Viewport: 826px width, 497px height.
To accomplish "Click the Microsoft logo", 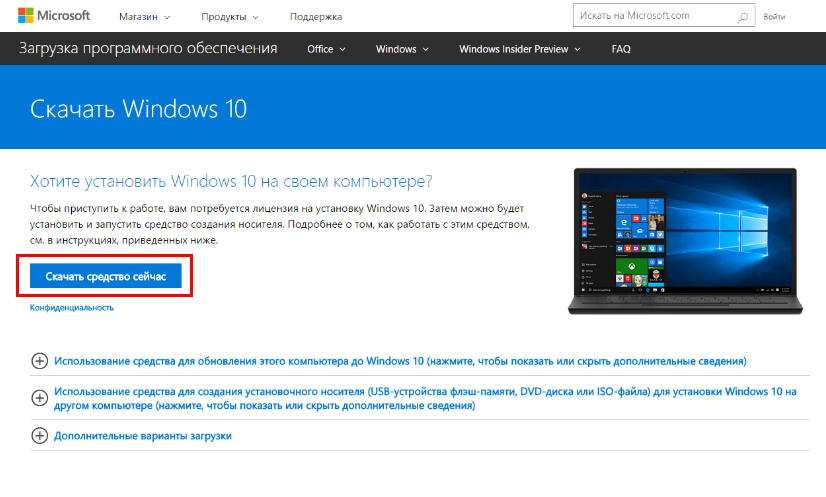I will pyautogui.click(x=54, y=16).
